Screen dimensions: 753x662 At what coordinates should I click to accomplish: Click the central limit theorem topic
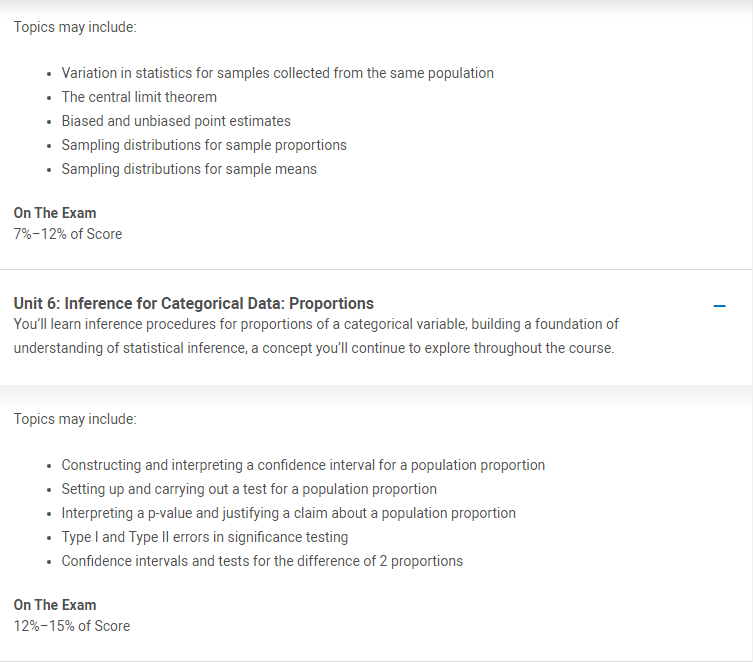[x=139, y=97]
